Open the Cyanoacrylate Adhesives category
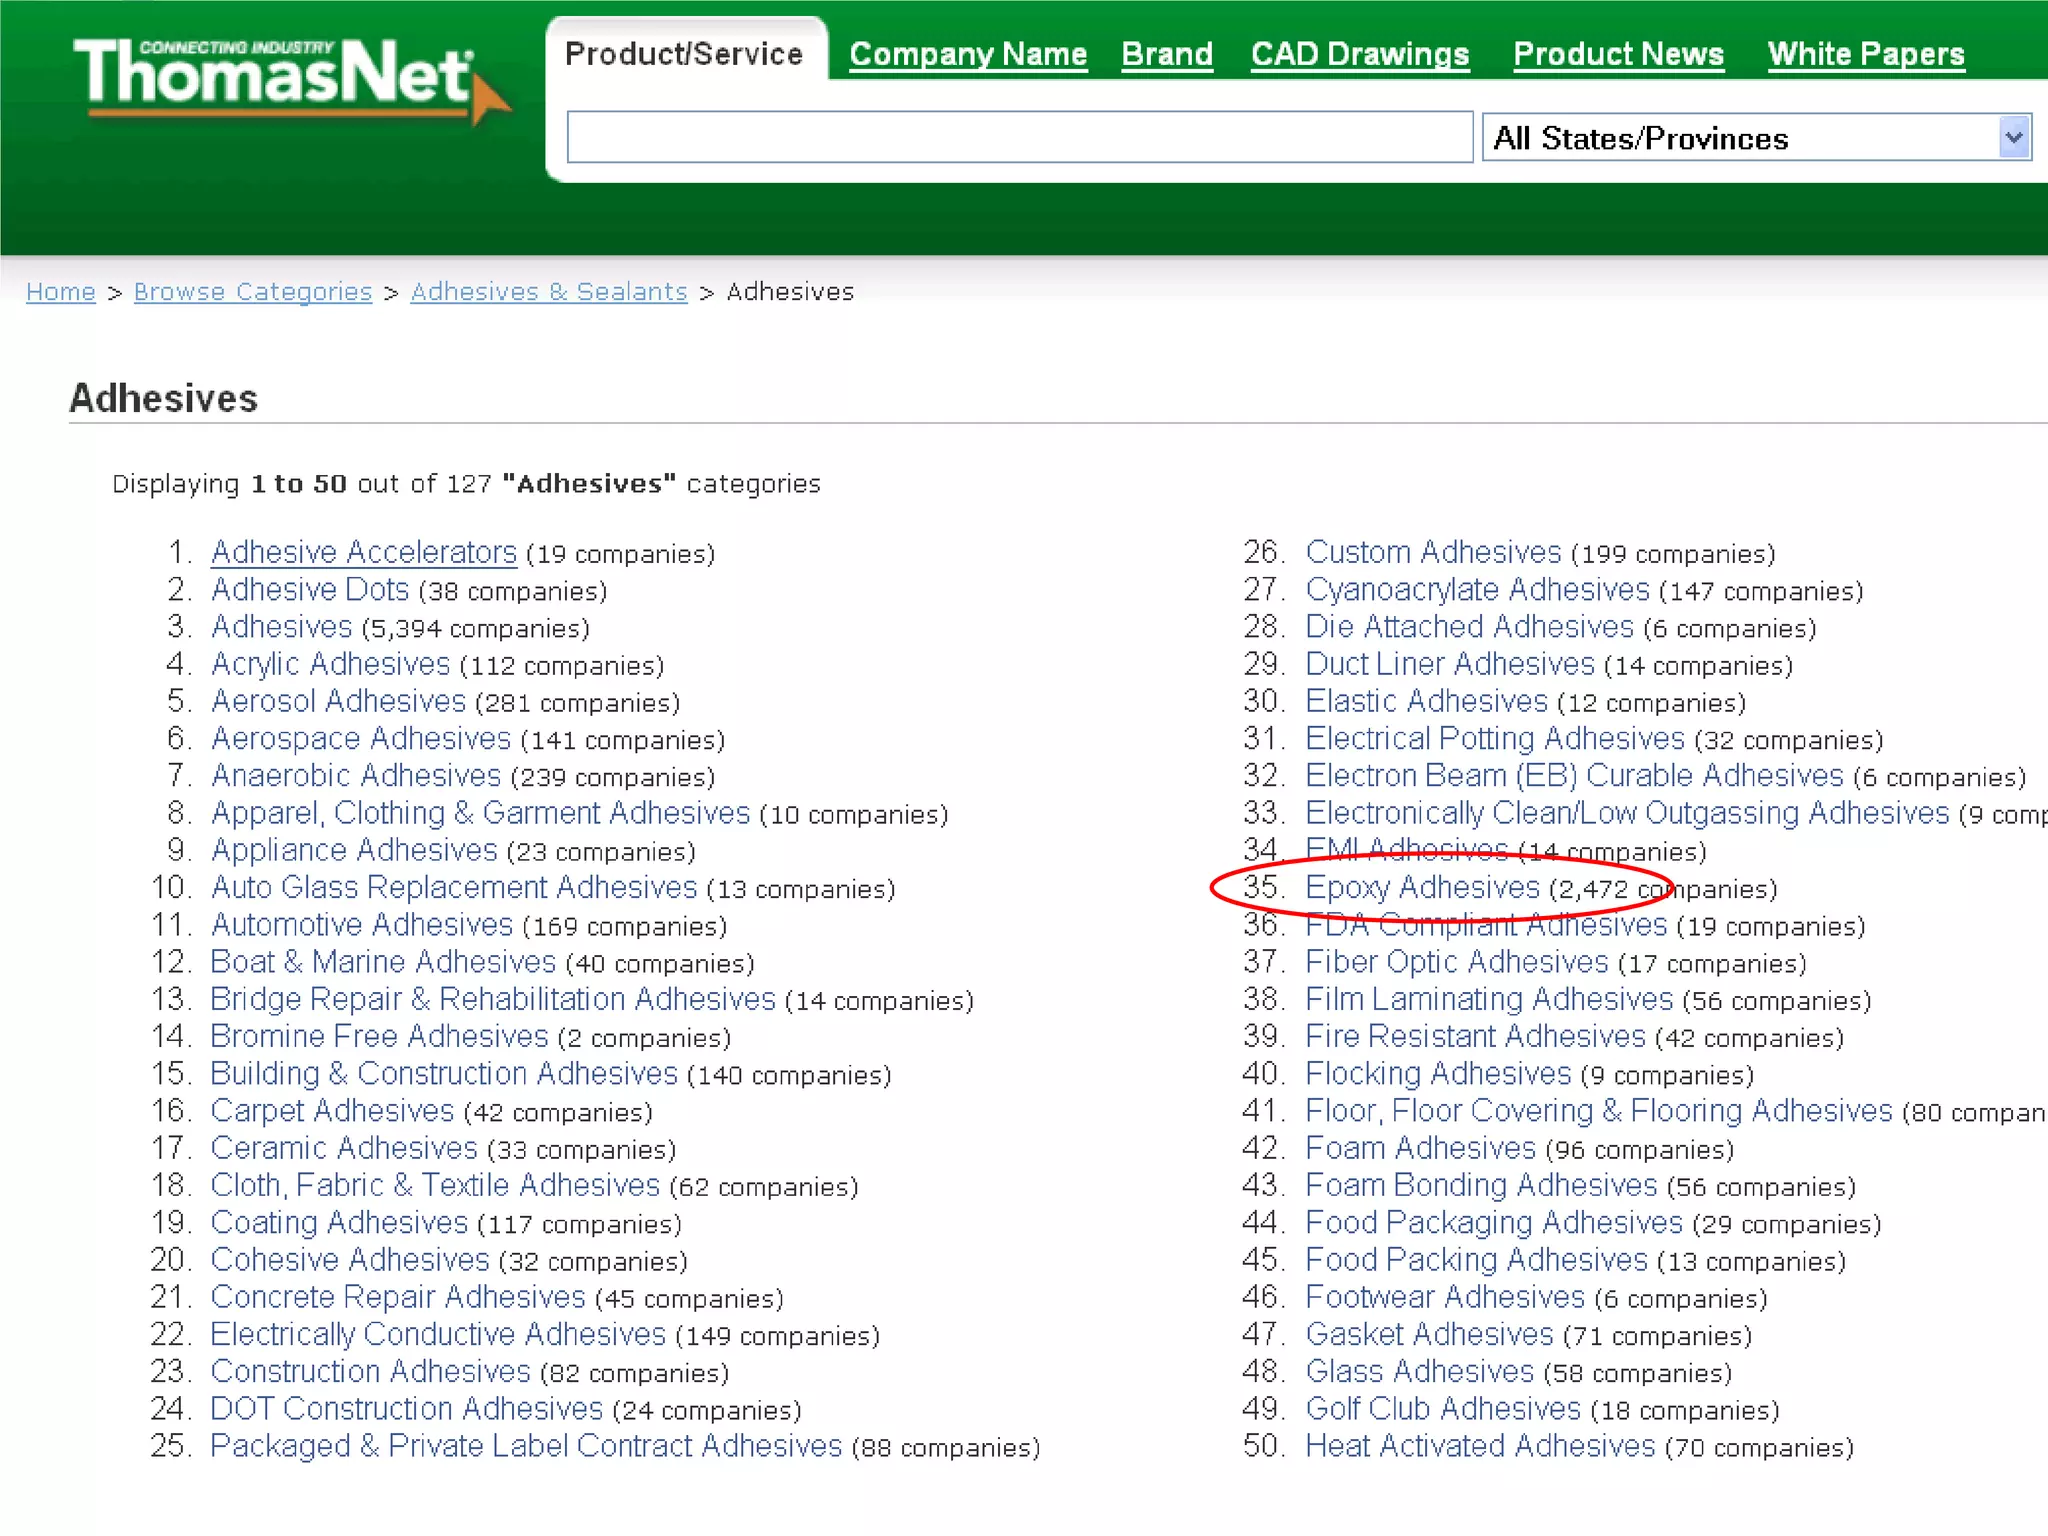Image resolution: width=2048 pixels, height=1536 pixels. coord(1476,589)
